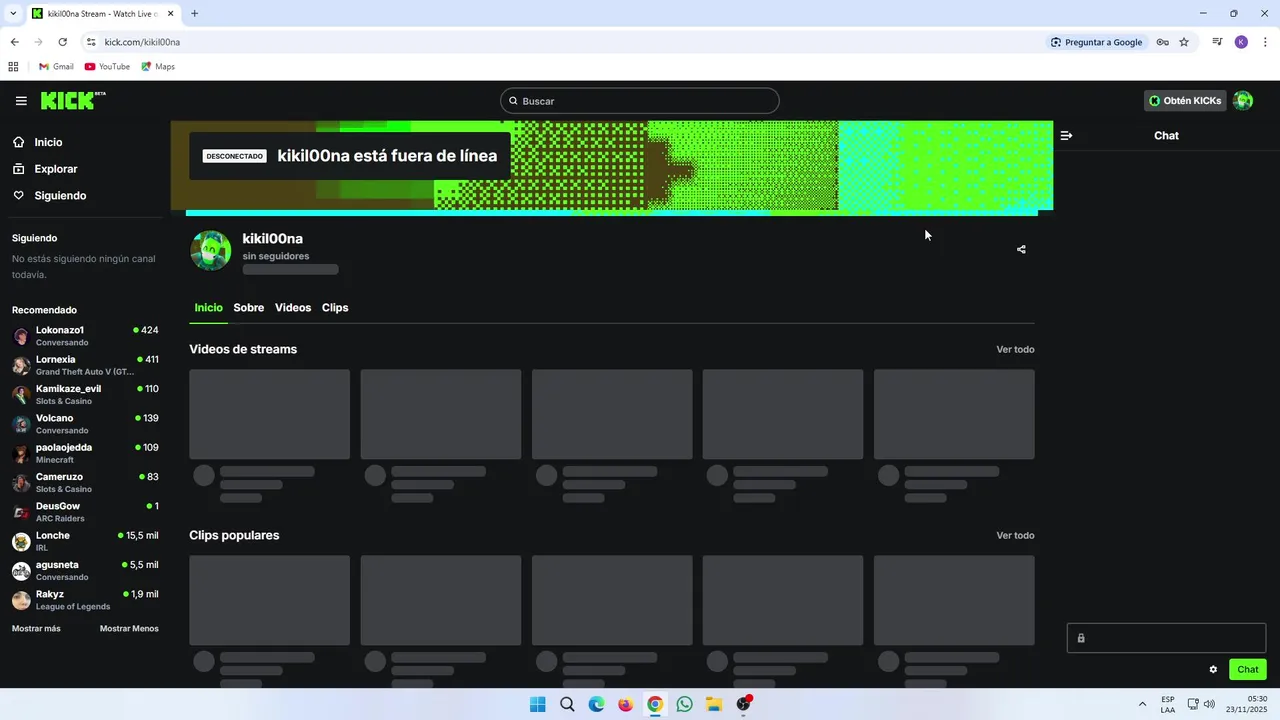This screenshot has width=1280, height=720.
Task: Open Kamikaze_evil recommended channel
Action: point(85,394)
